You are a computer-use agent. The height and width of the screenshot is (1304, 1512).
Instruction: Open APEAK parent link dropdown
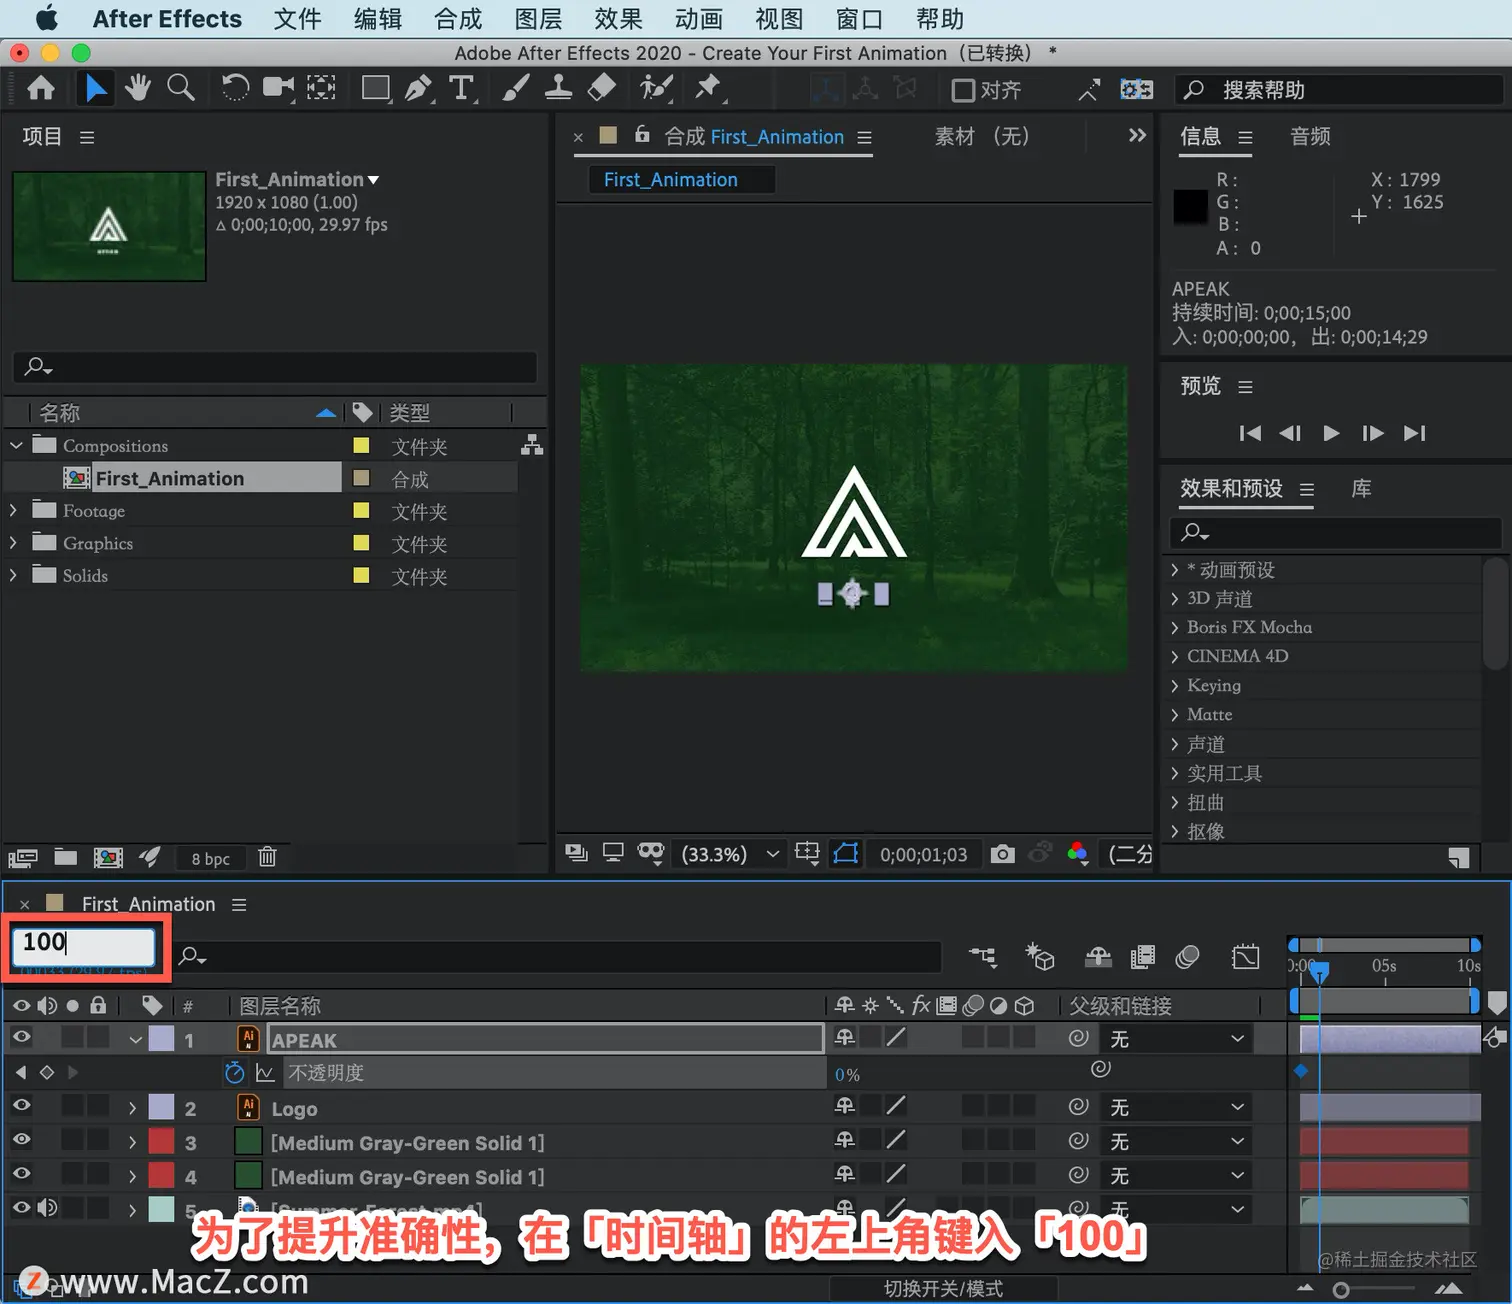[x=1177, y=1039]
